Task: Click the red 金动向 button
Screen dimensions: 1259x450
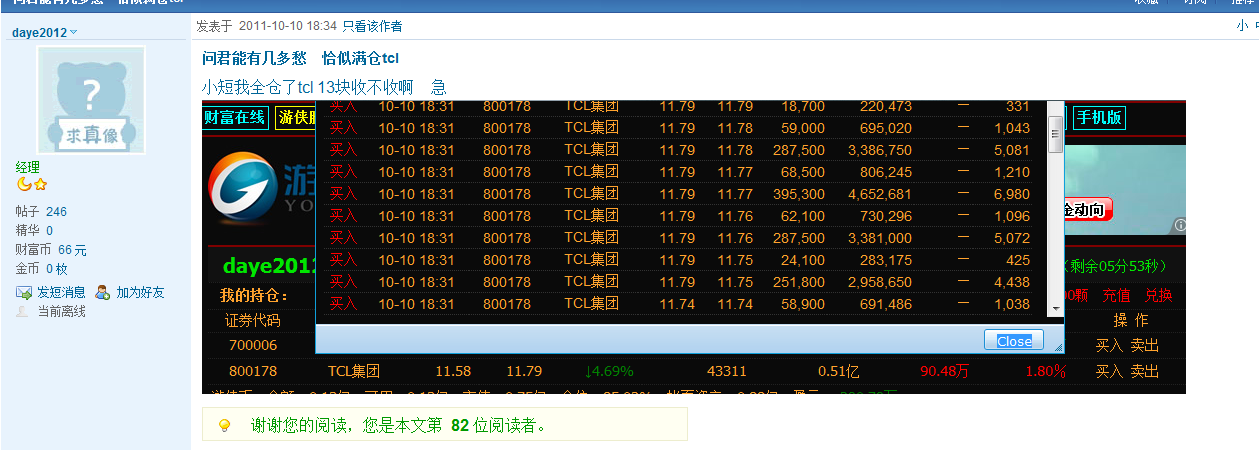Action: coord(1087,210)
